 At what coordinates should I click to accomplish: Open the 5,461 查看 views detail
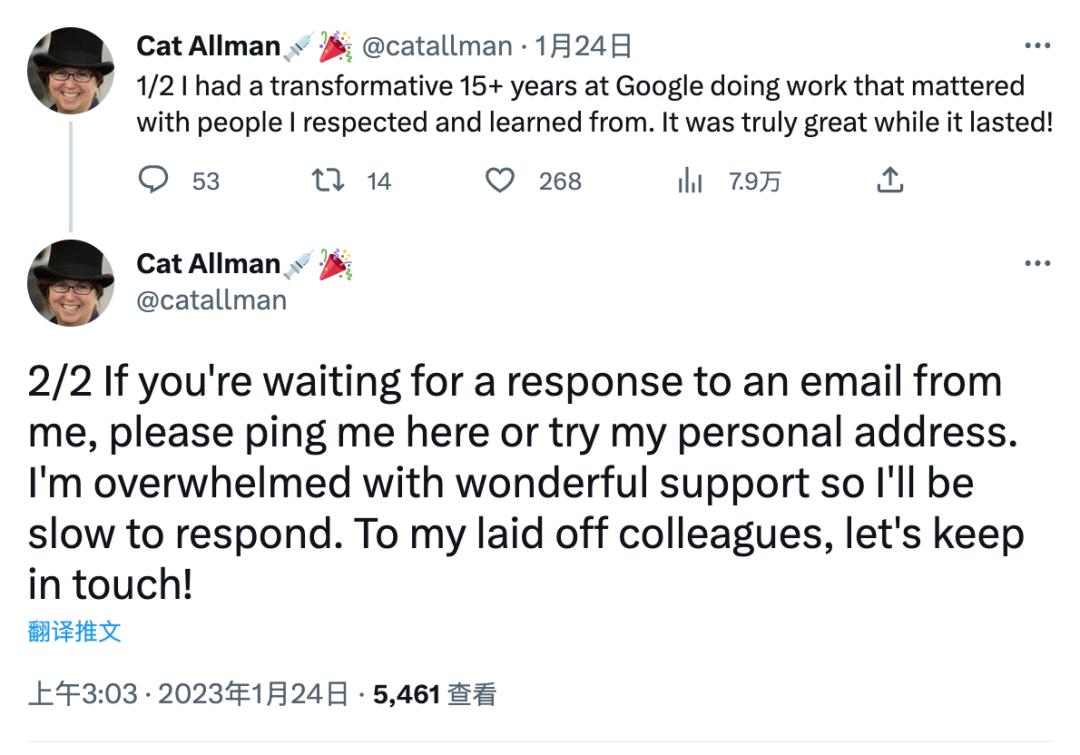coord(434,694)
